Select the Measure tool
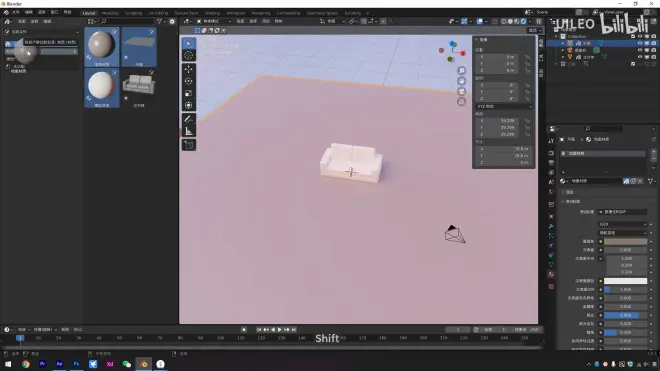 coord(189,131)
